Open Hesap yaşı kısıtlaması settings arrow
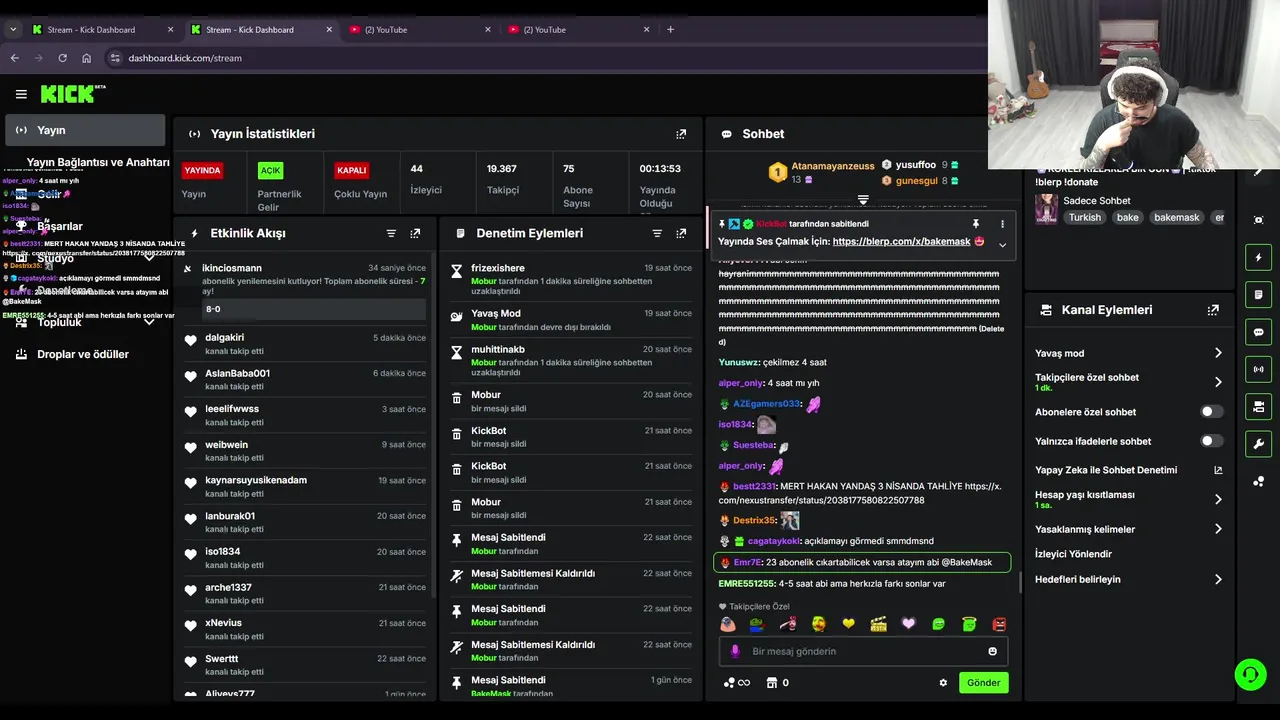This screenshot has height=720, width=1280. [1218, 499]
